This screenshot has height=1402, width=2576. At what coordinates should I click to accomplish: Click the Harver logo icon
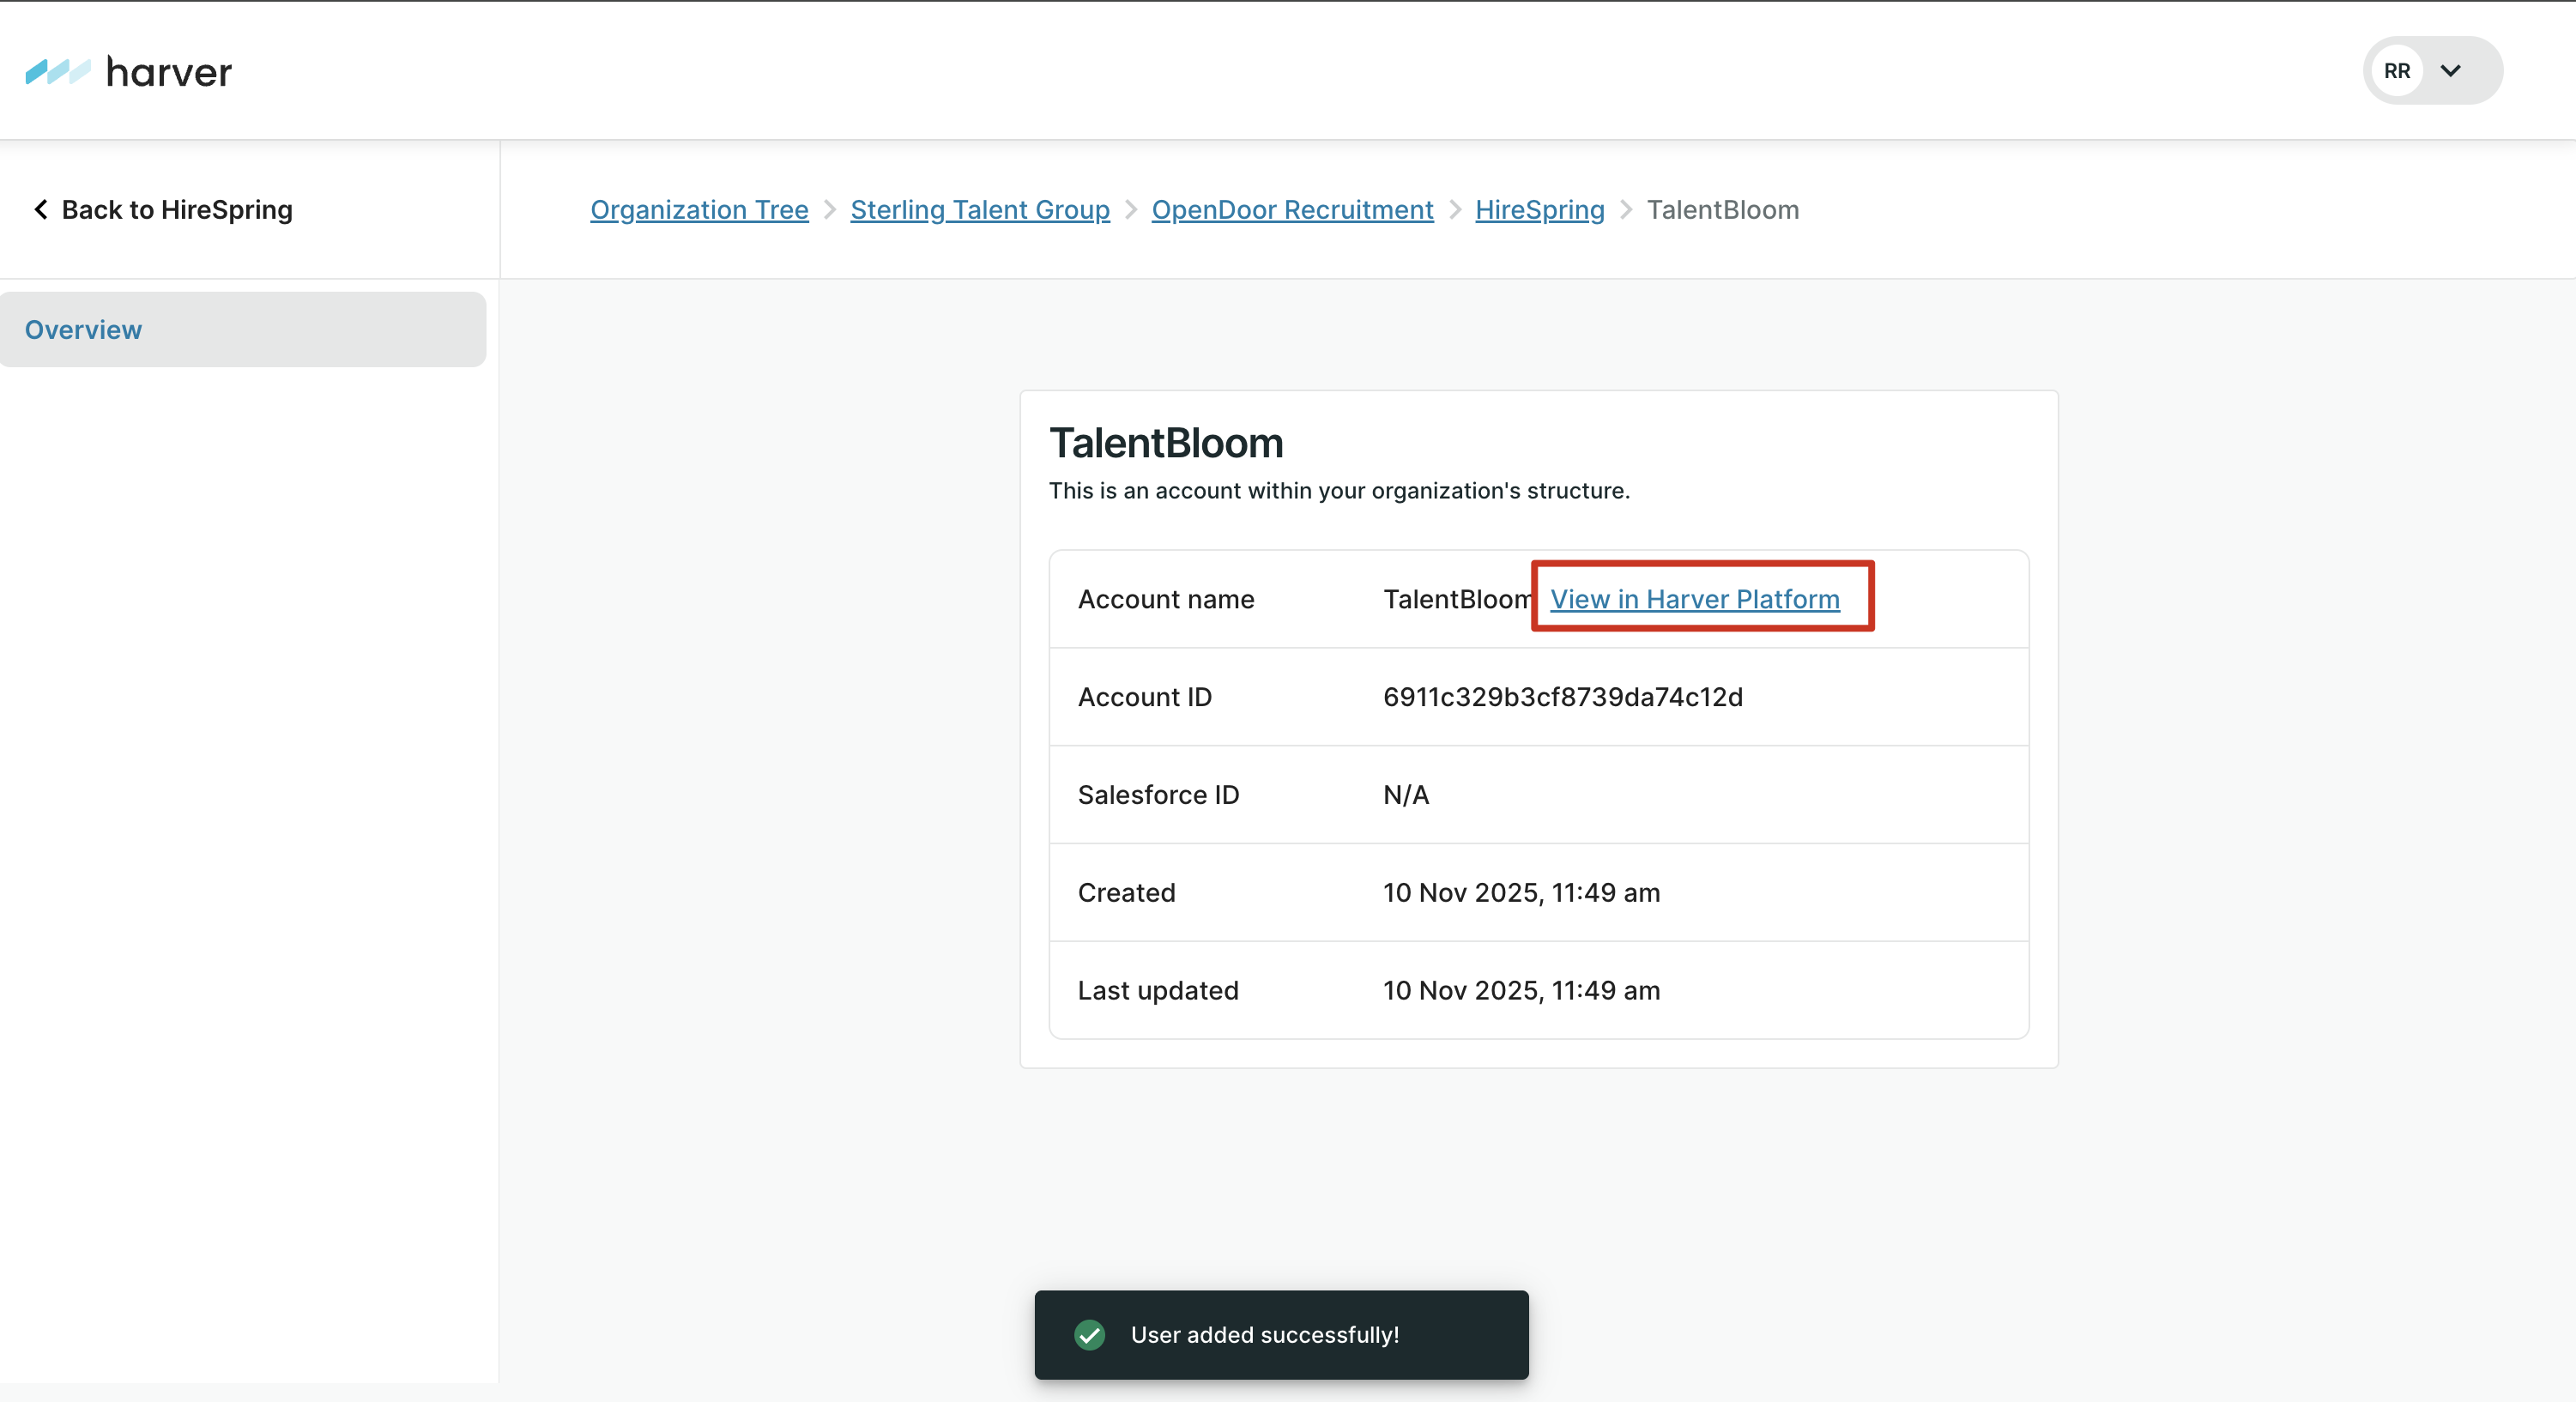(x=57, y=71)
